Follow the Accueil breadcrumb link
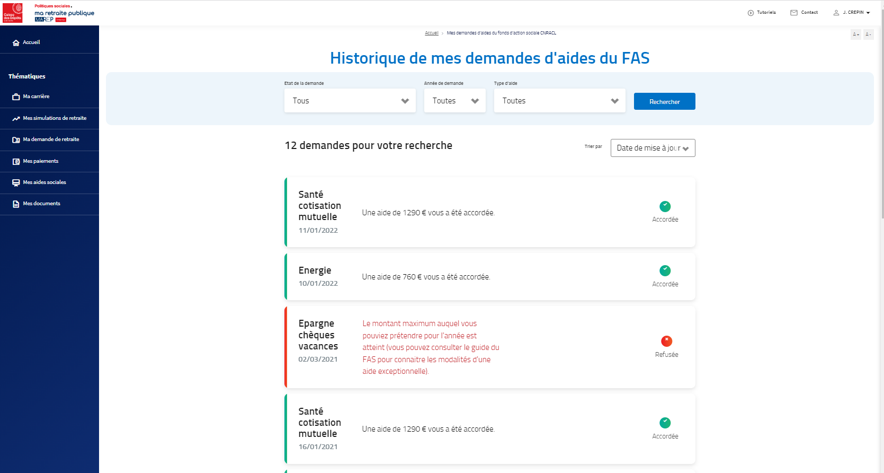Image resolution: width=884 pixels, height=473 pixels. click(x=431, y=33)
